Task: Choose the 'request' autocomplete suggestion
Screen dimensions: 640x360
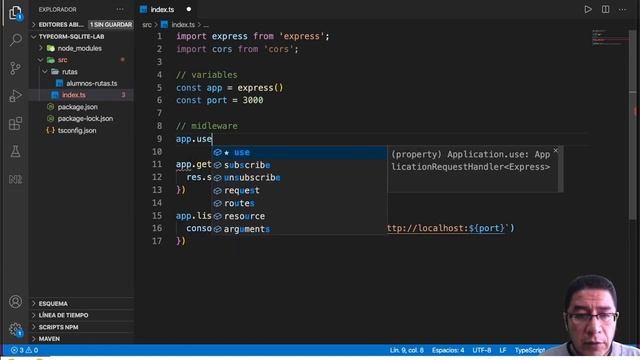Action: [x=299, y=190]
